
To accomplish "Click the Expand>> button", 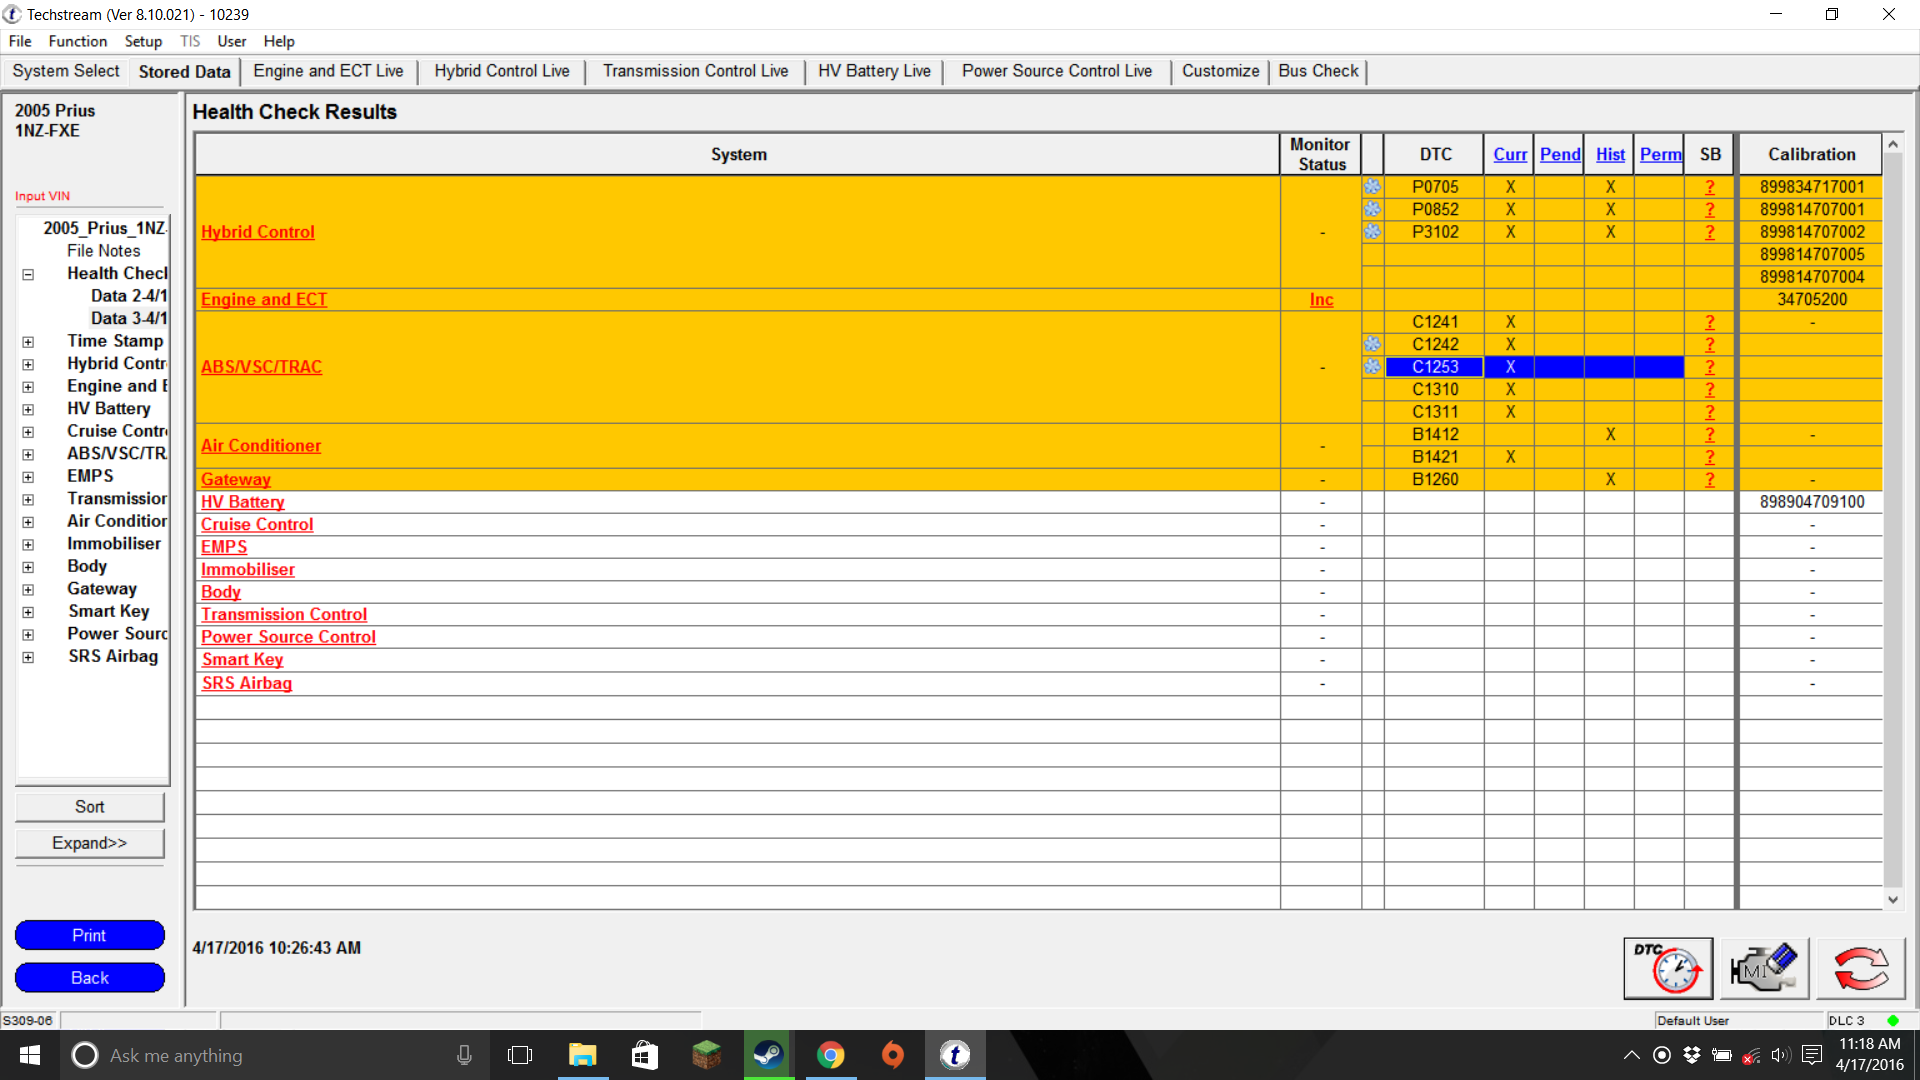I will [x=89, y=843].
